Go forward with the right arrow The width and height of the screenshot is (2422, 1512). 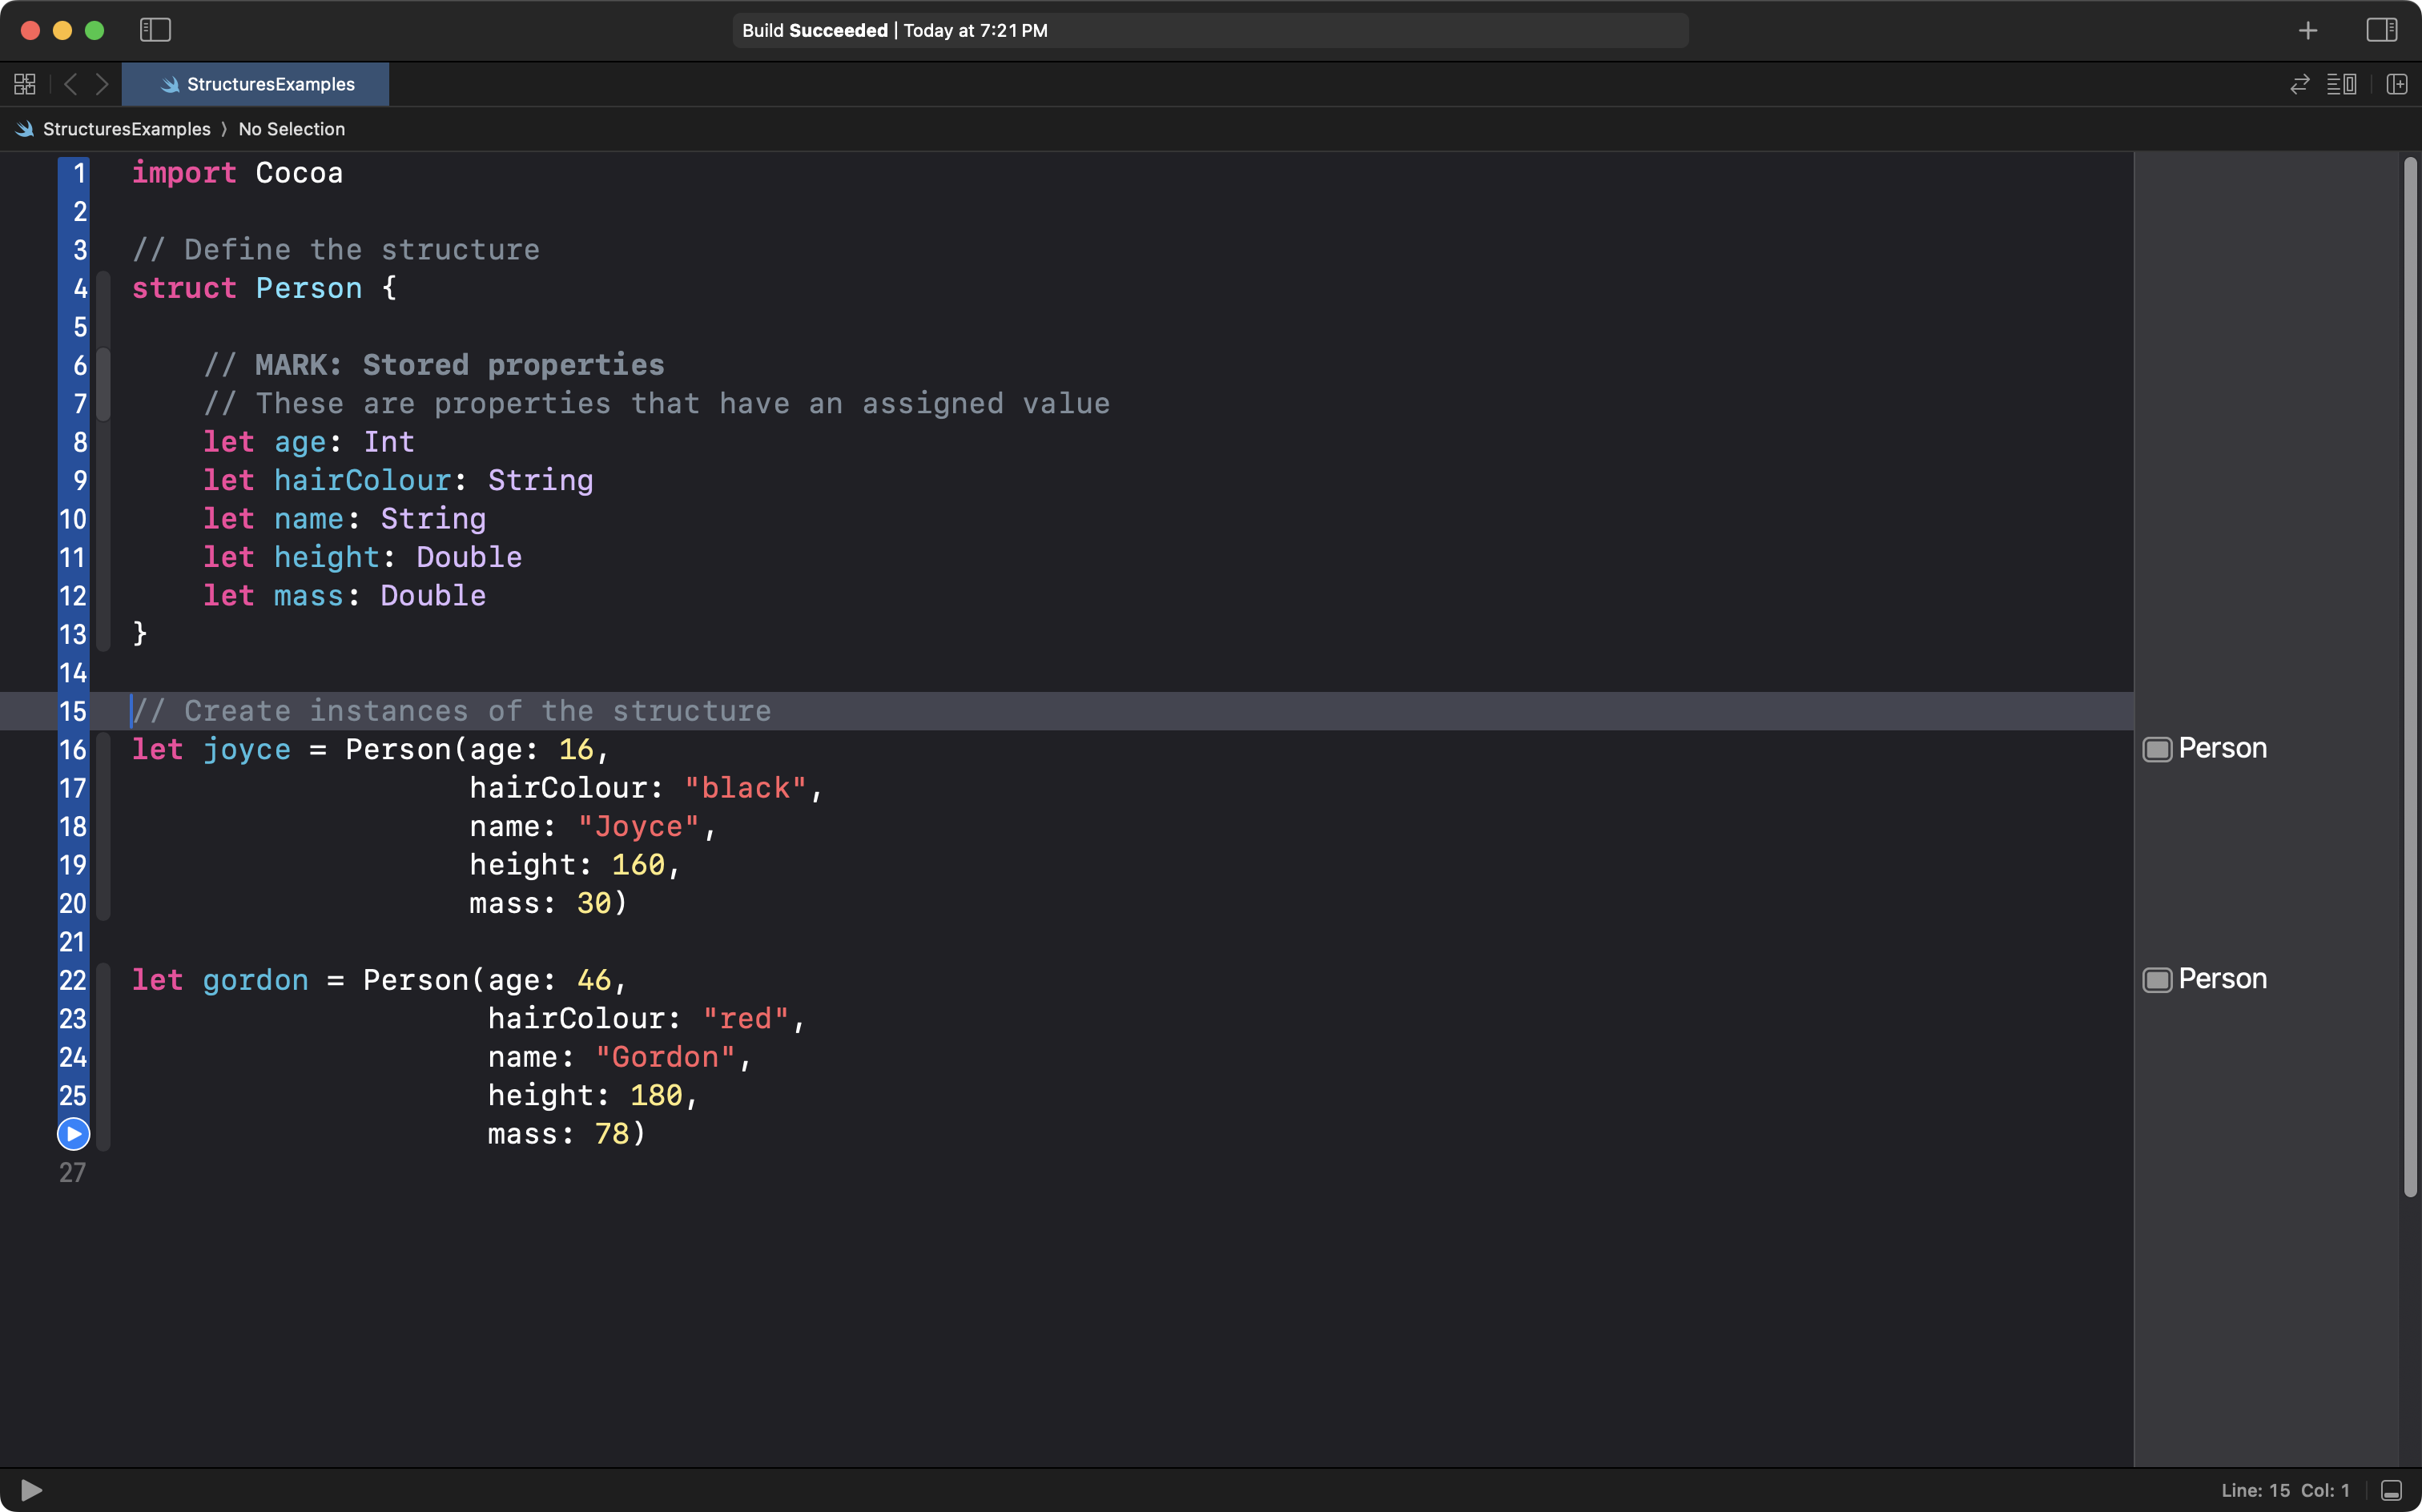(x=102, y=84)
